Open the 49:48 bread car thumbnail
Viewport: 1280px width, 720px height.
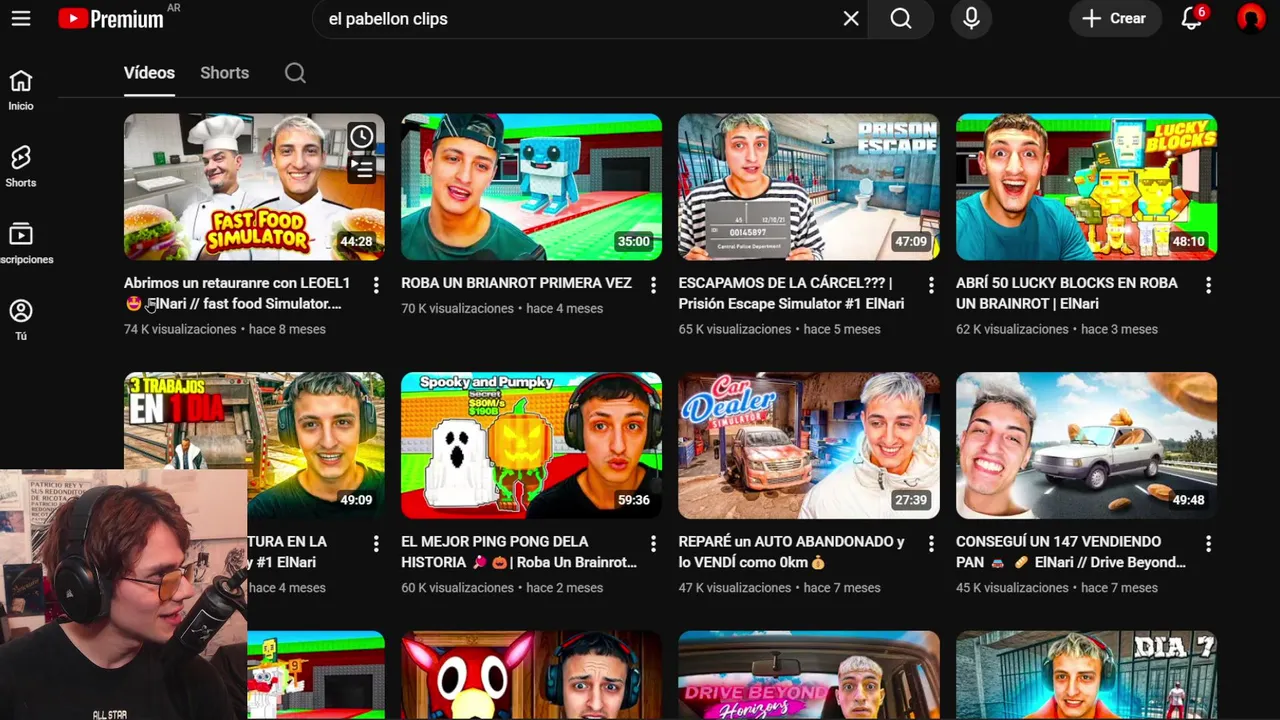tap(1086, 445)
